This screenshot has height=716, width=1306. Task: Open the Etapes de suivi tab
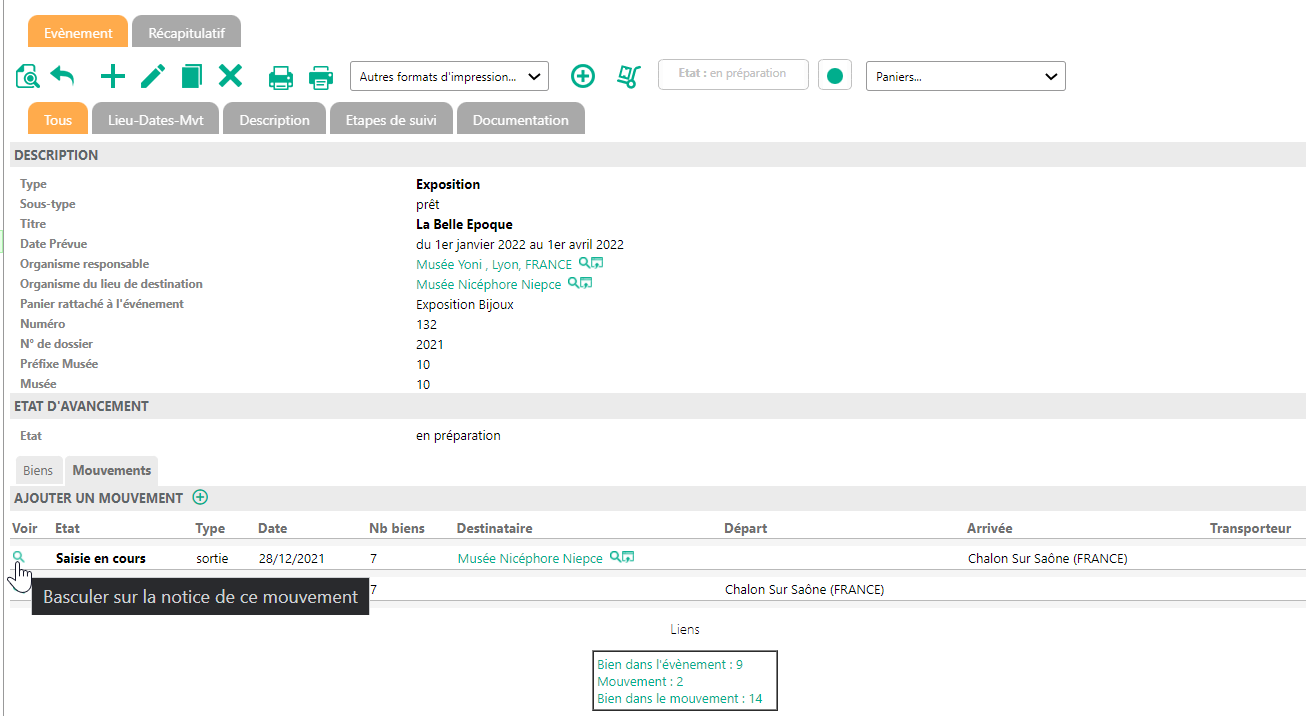[x=392, y=120]
